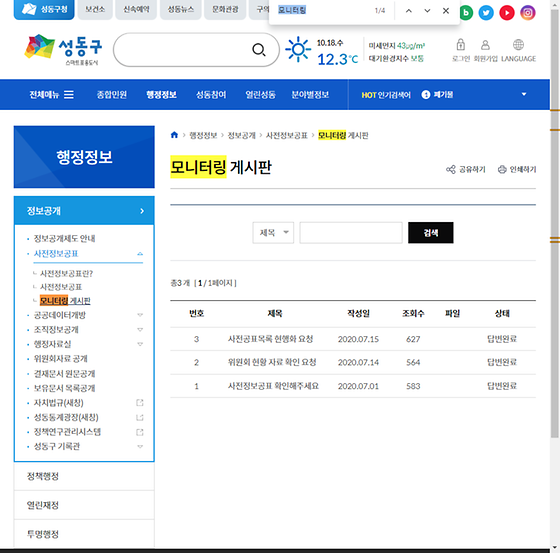The height and width of the screenshot is (553, 560).
Task: Click the 정보공개 section chevron
Action: coord(142,211)
